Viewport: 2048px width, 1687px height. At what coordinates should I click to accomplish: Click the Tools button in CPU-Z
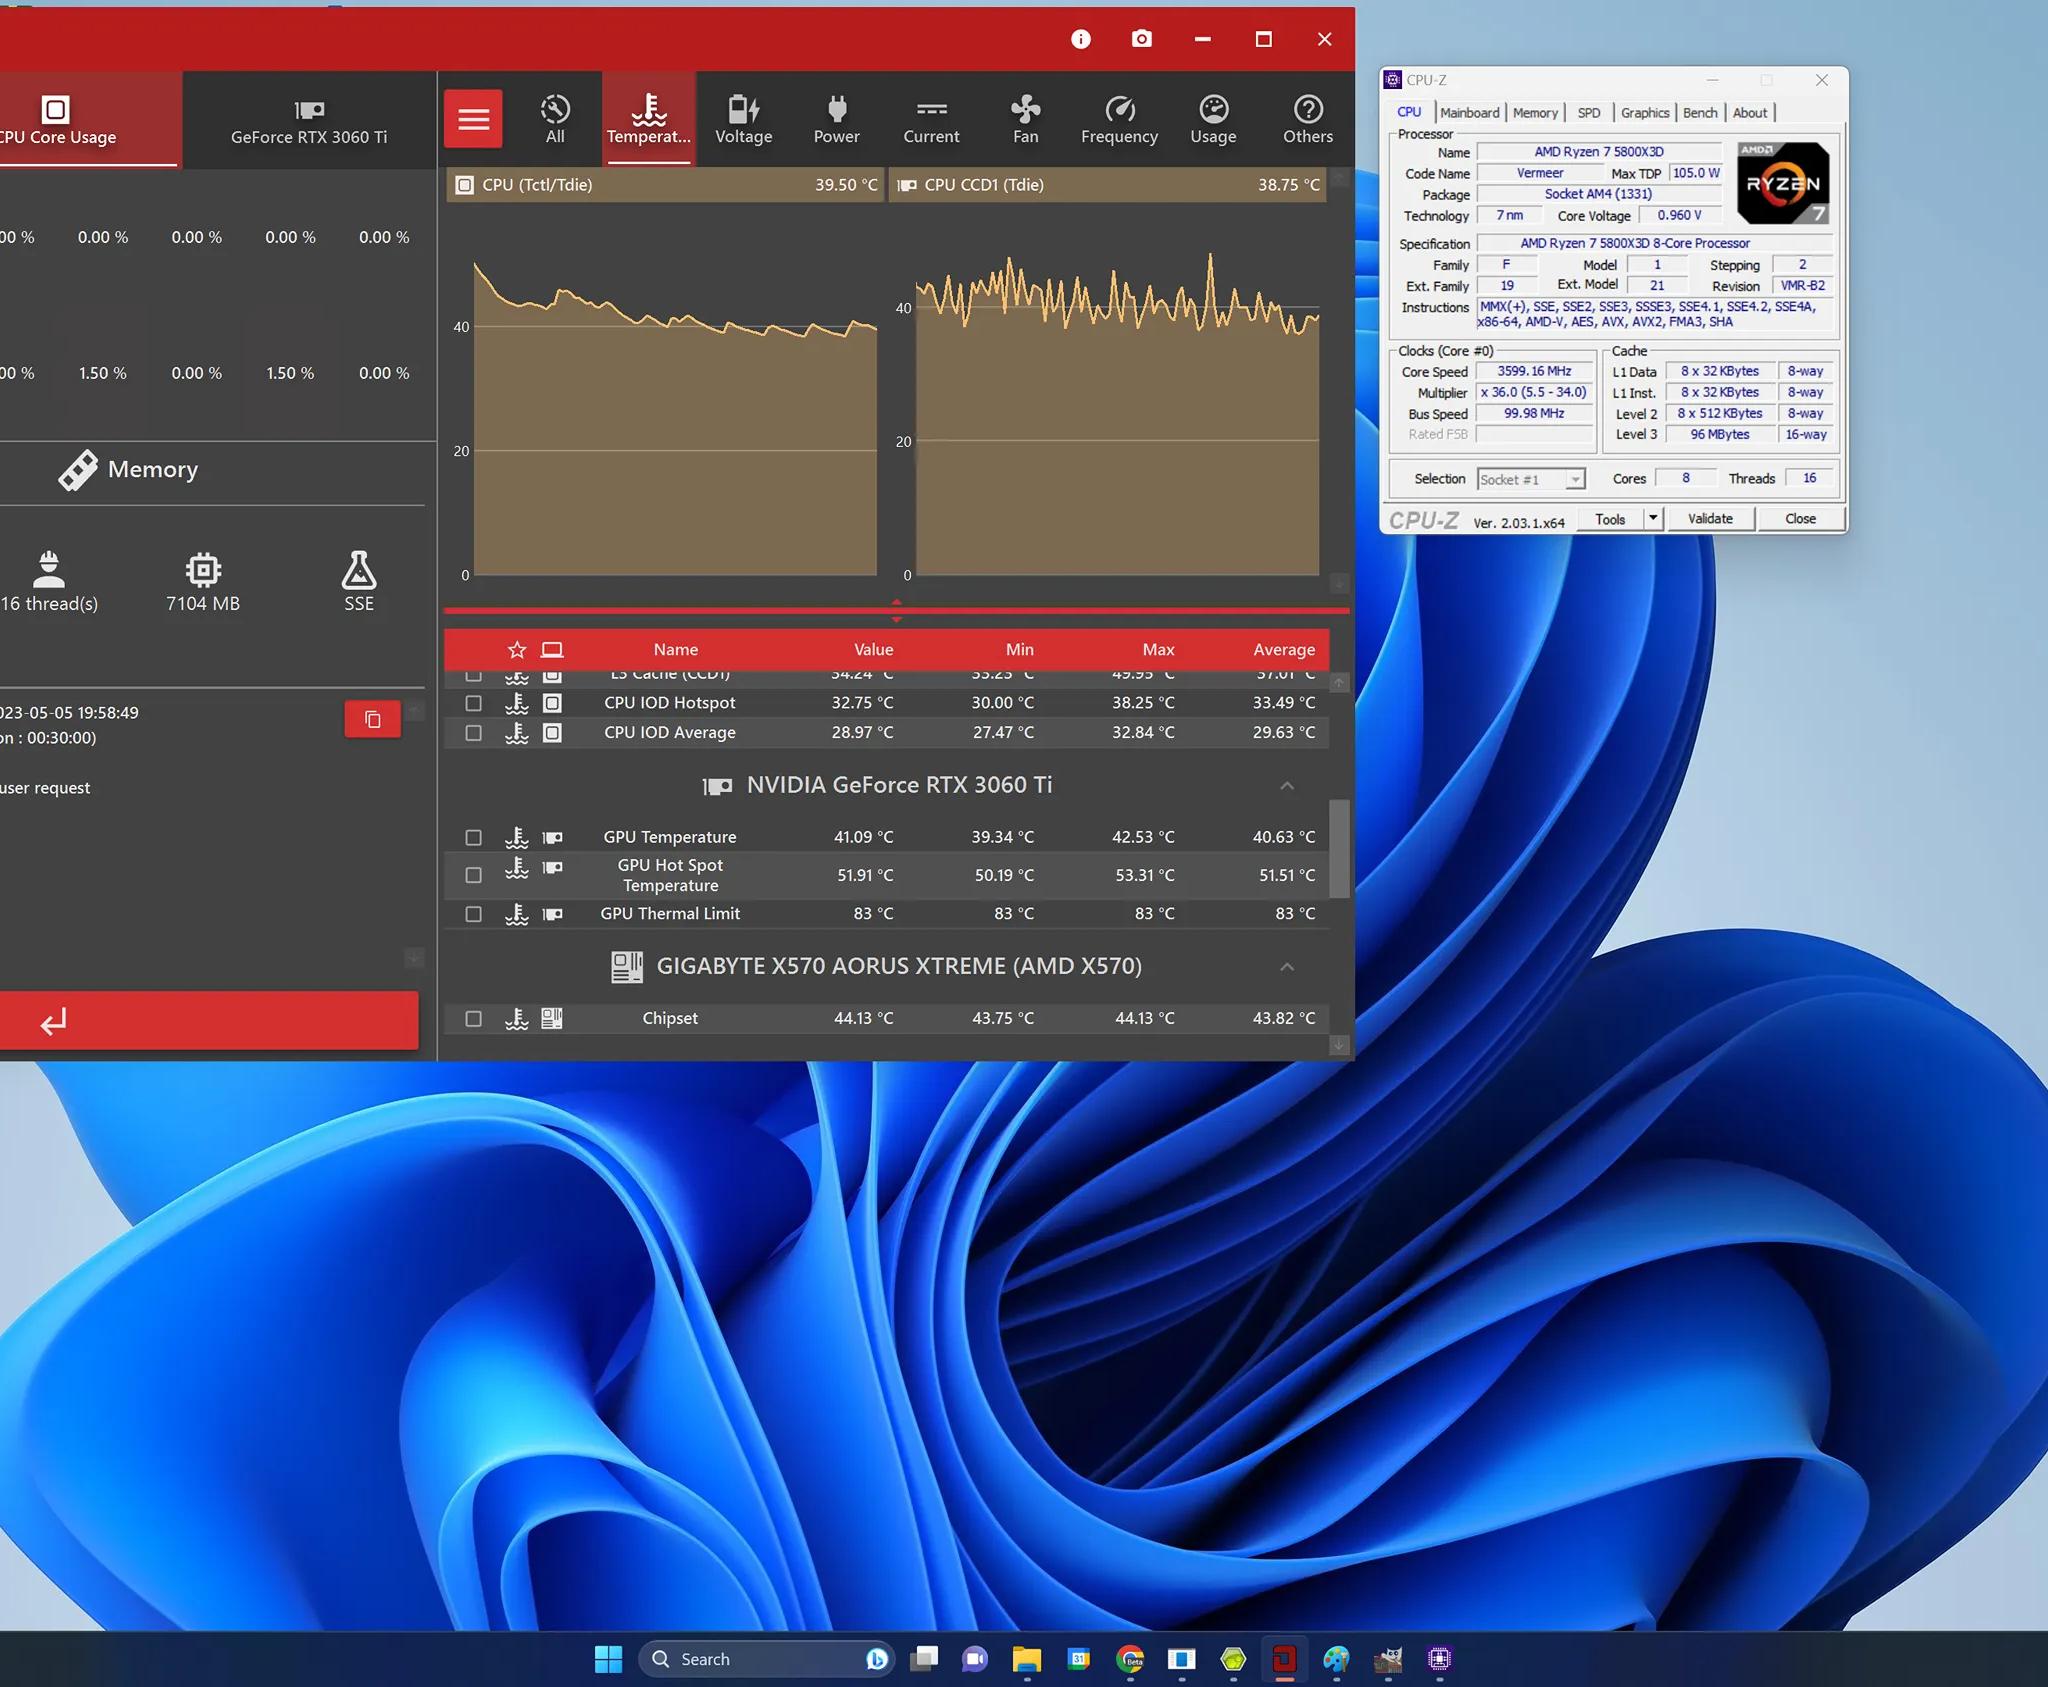(1610, 519)
